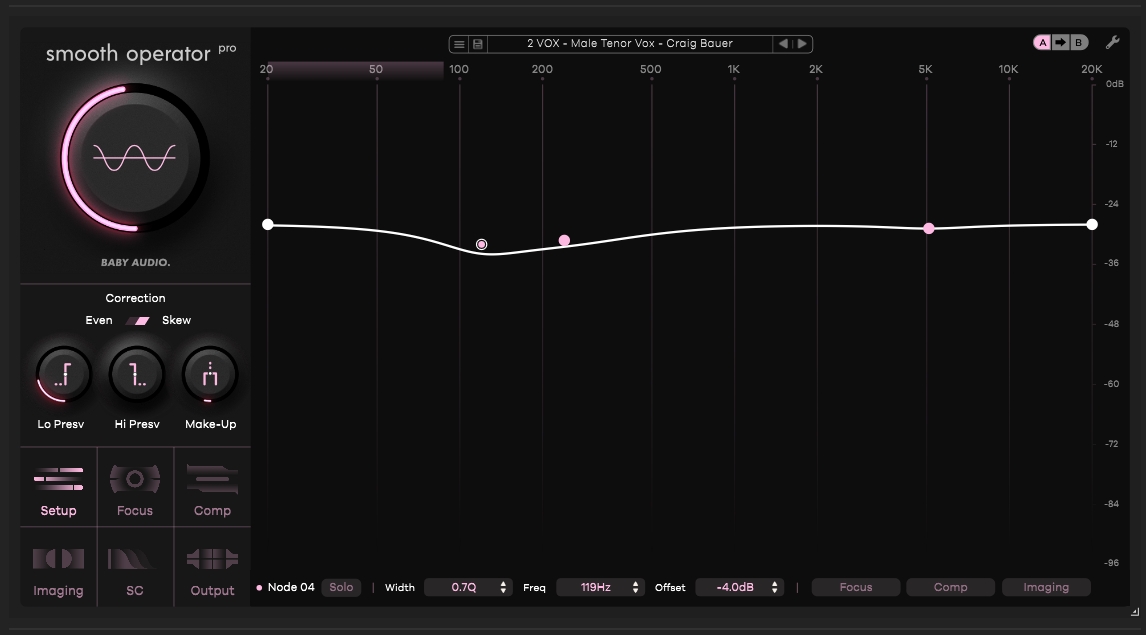
Task: Click the Skew label
Action: pyautogui.click(x=176, y=321)
